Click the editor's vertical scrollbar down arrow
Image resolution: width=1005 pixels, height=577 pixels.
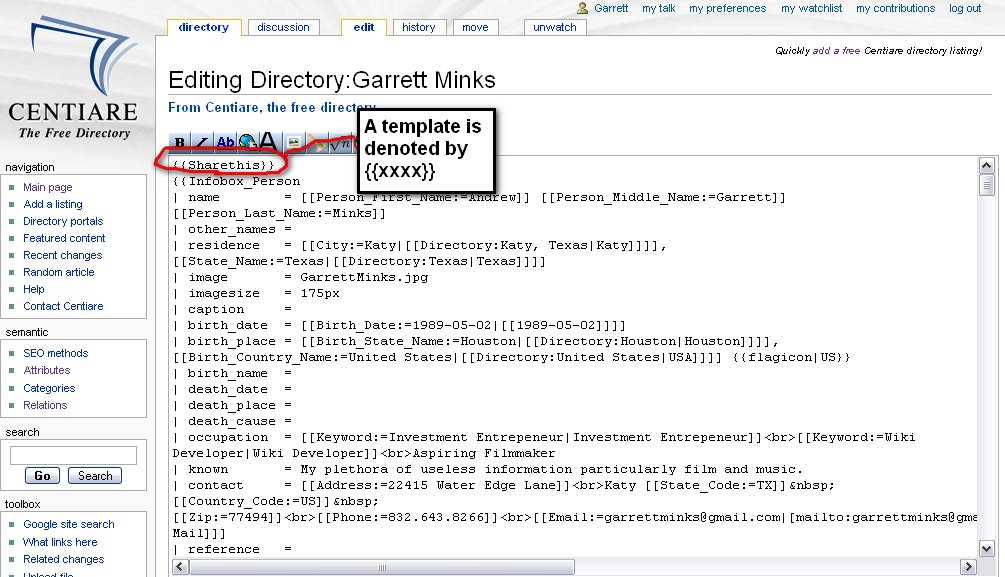(987, 549)
